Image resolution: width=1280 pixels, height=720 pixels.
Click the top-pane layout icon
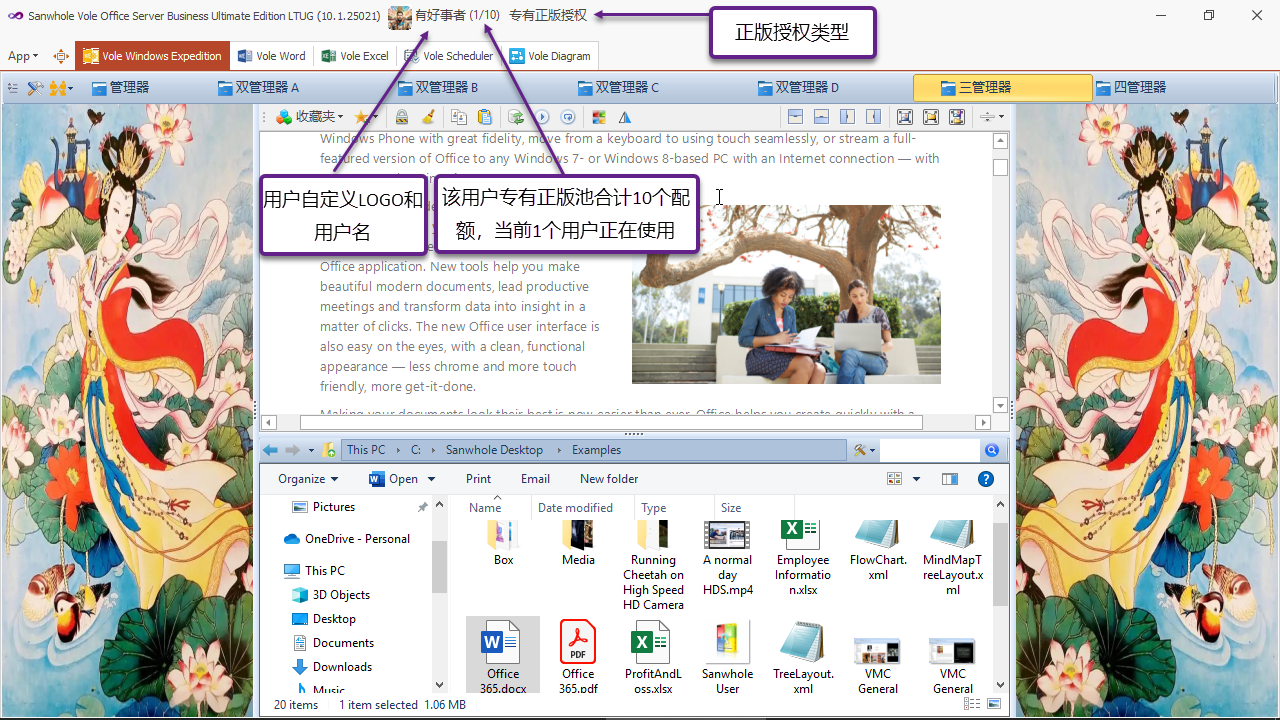[795, 117]
